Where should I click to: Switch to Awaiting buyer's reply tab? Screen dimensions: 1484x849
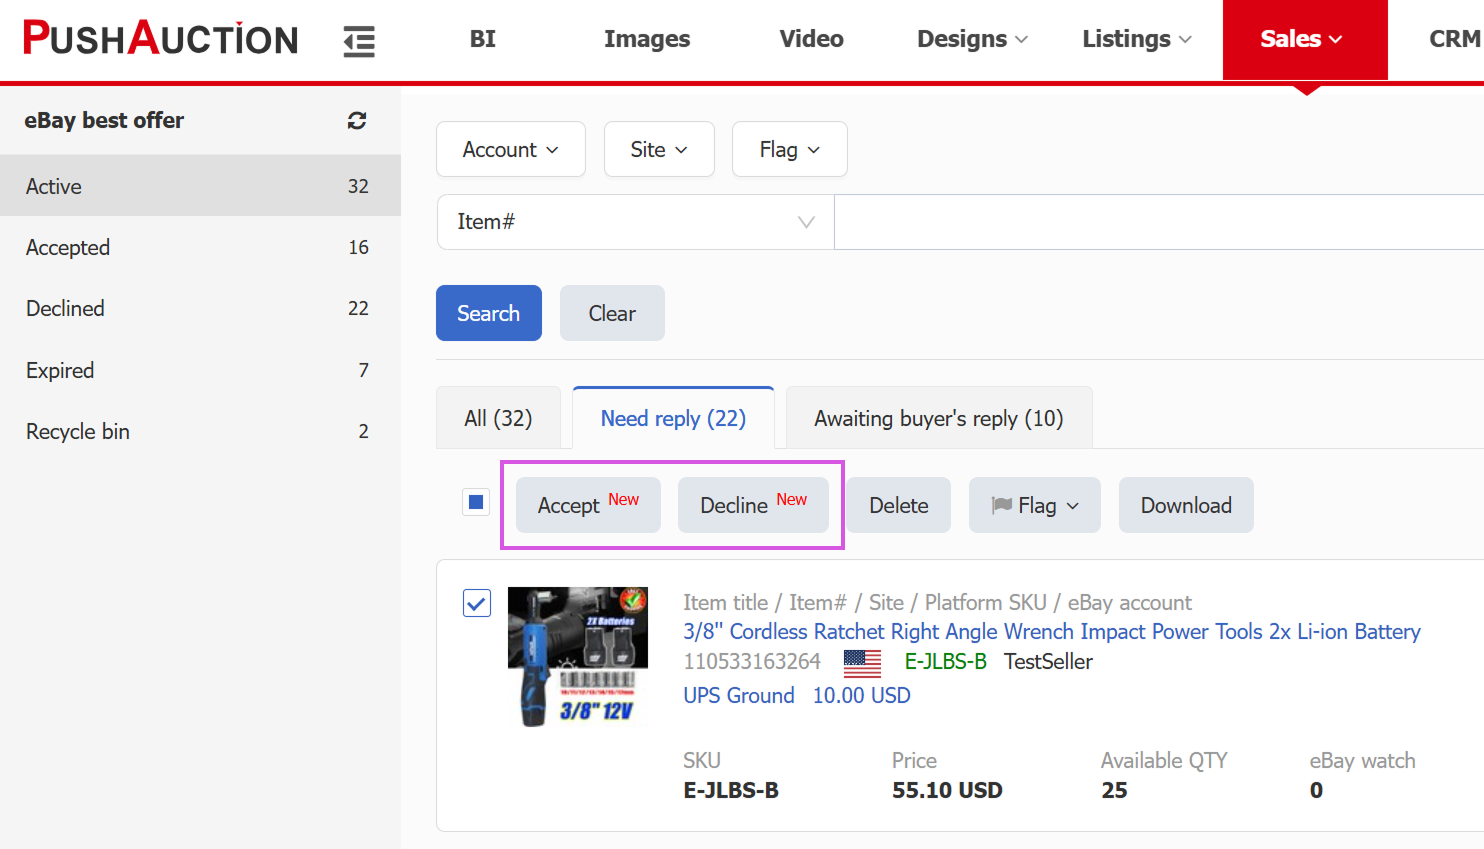[x=938, y=419]
